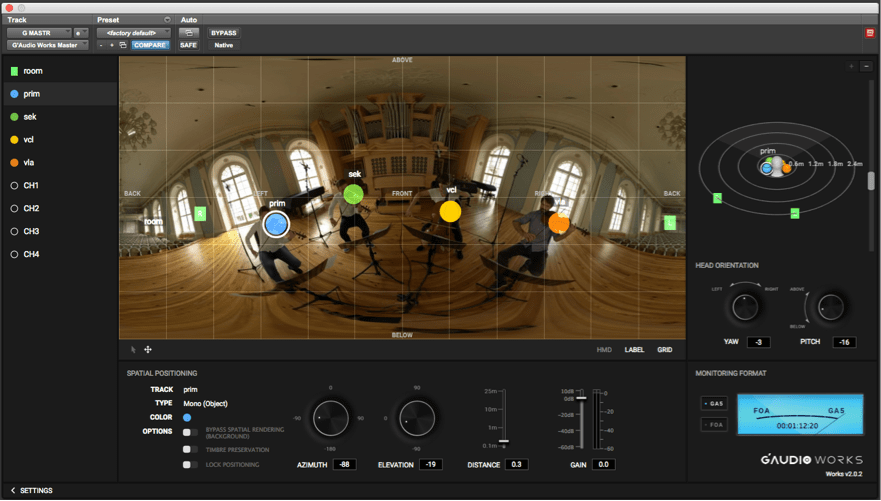Select the pointer tool icon below video

133,350
